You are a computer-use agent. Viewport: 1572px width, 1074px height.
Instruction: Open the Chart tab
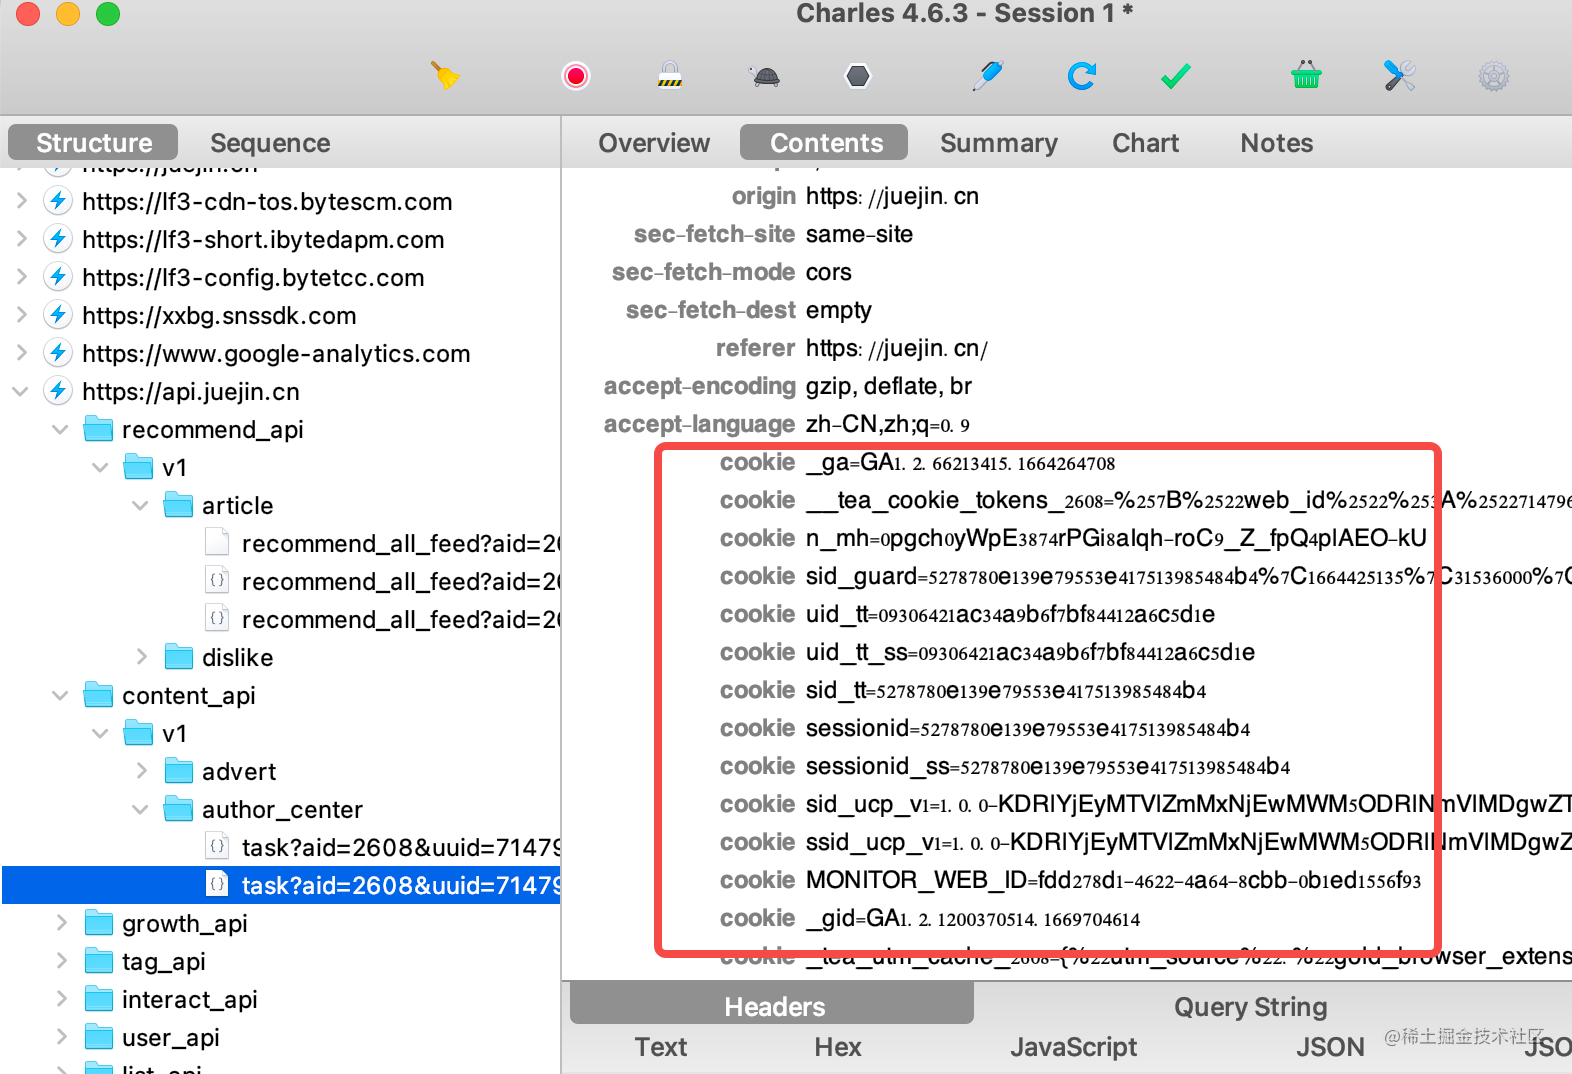coord(1145,143)
